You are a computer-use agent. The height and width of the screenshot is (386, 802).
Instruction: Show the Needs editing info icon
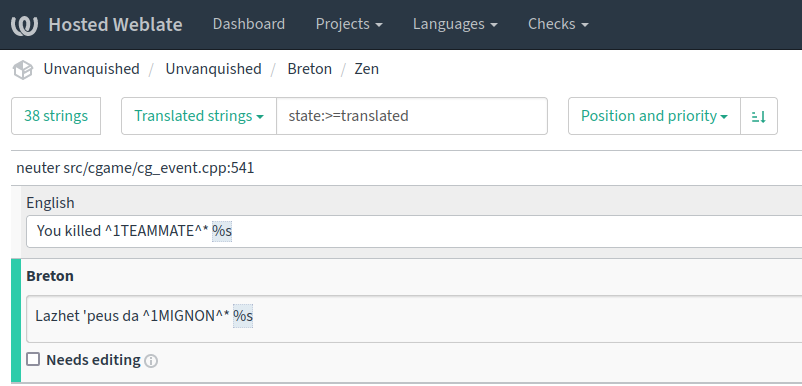[x=151, y=361]
